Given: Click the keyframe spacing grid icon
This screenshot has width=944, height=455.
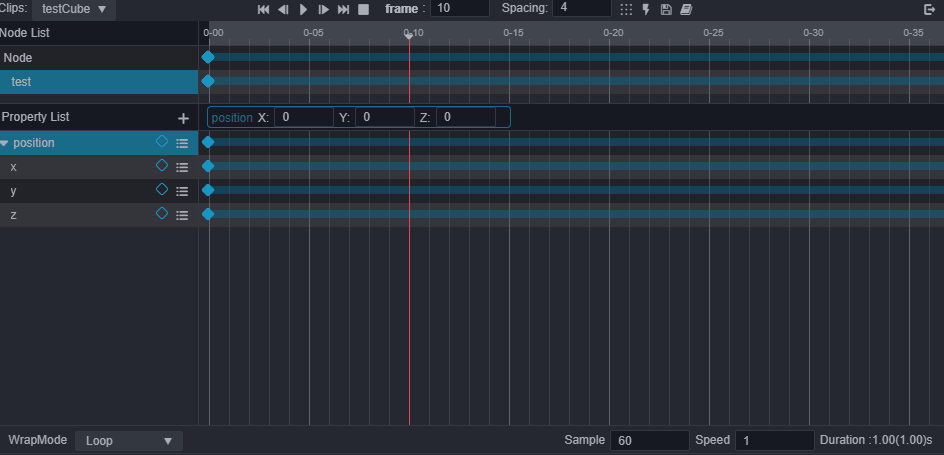Looking at the screenshot, I should pos(626,9).
